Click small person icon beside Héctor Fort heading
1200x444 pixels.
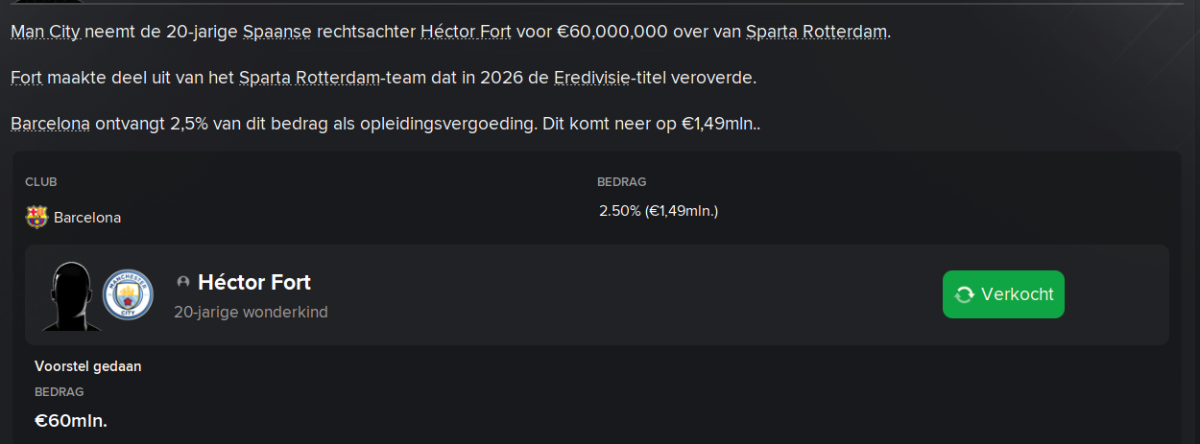pyautogui.click(x=182, y=283)
